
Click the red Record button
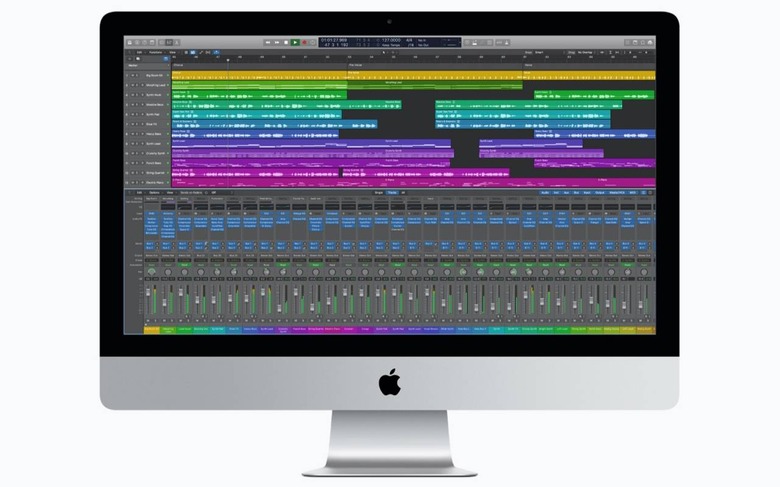pyautogui.click(x=304, y=43)
